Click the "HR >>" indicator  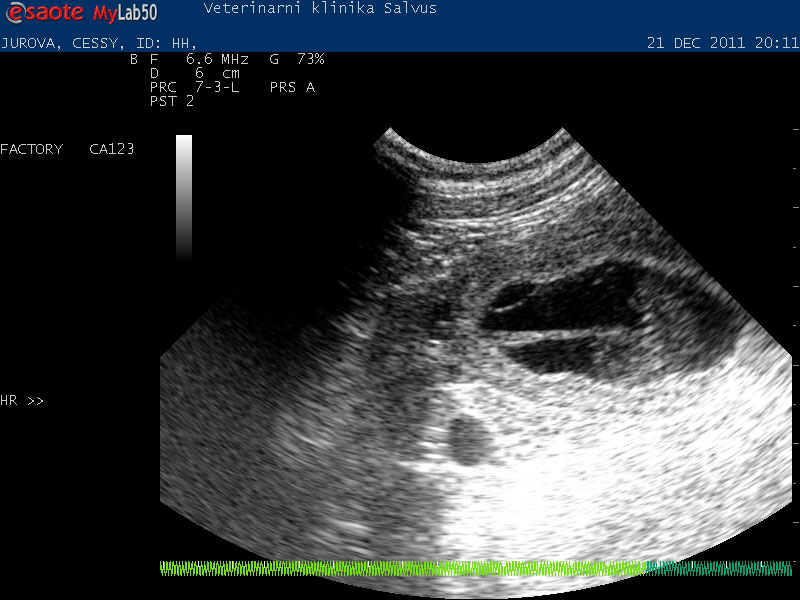click(x=22, y=401)
